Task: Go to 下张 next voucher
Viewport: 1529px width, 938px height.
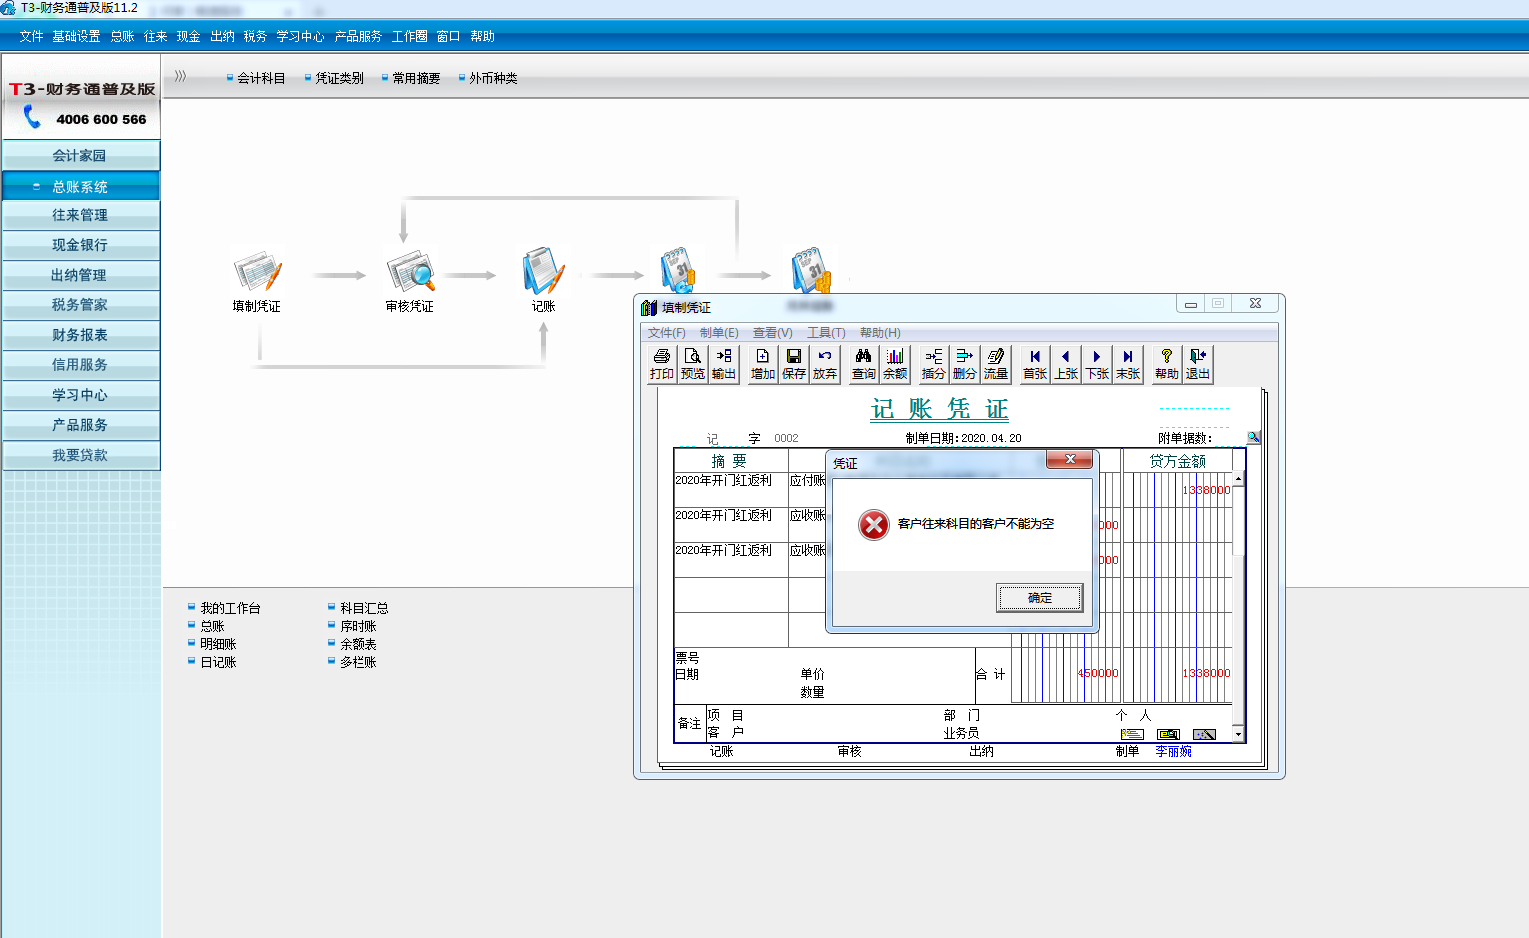Action: (x=1097, y=364)
